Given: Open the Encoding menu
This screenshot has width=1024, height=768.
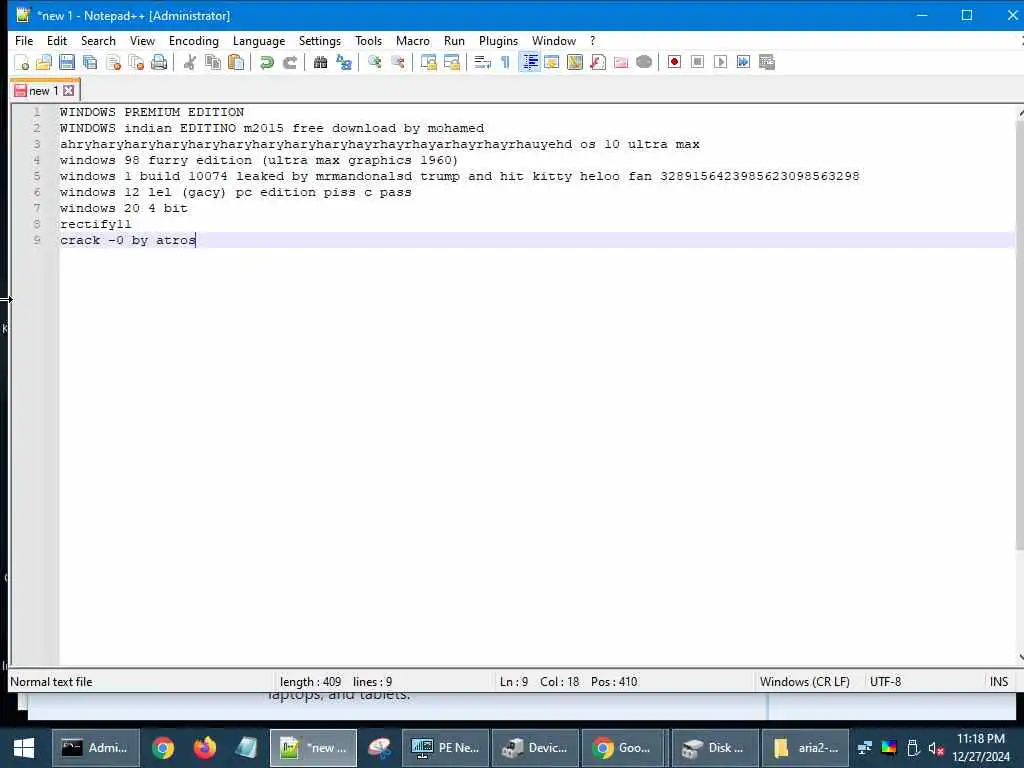Looking at the screenshot, I should 193,40.
